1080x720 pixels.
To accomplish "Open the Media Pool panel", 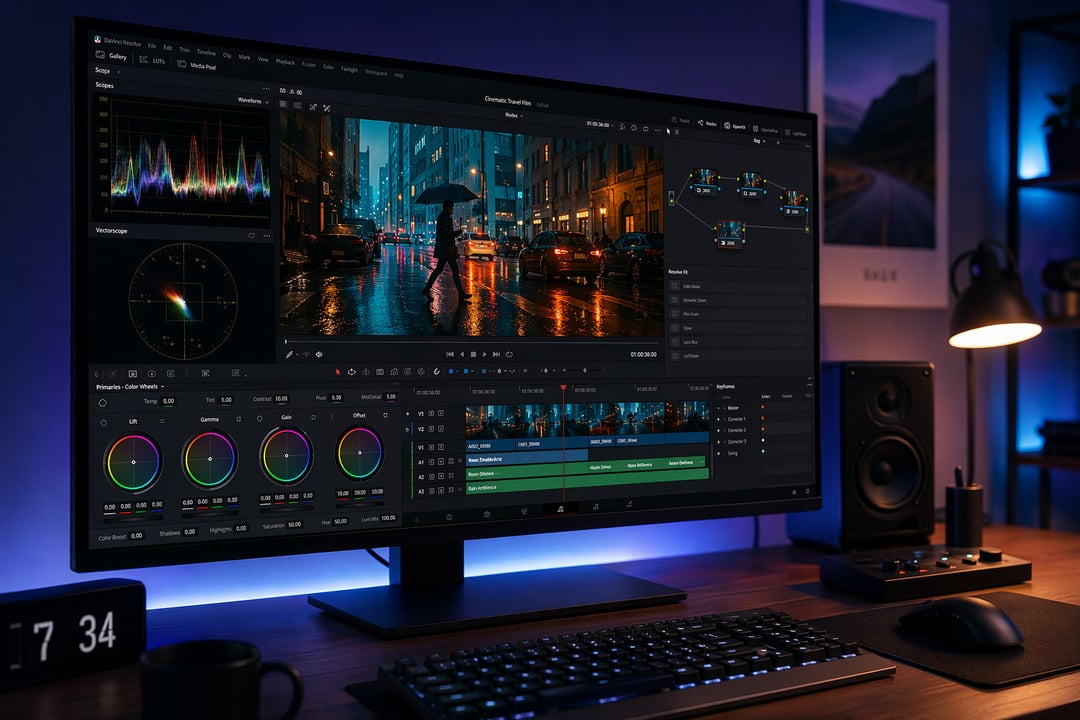I will (196, 65).
